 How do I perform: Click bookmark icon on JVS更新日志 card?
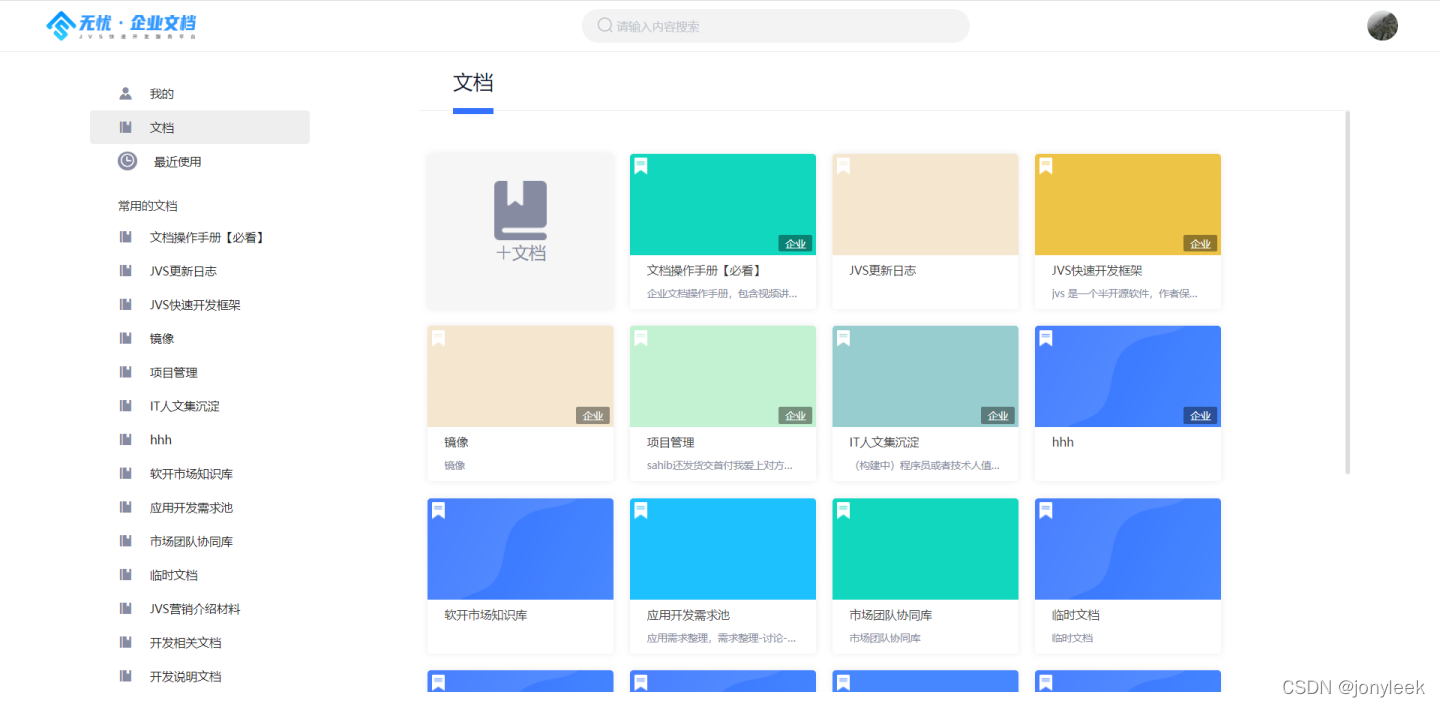pos(843,166)
